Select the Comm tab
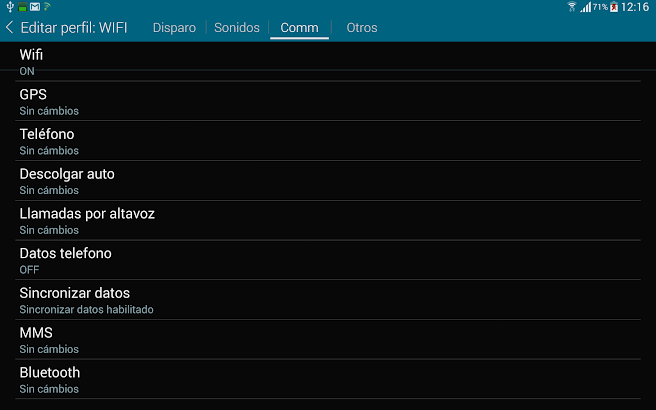Viewport: 656px width, 410px height. (299, 28)
